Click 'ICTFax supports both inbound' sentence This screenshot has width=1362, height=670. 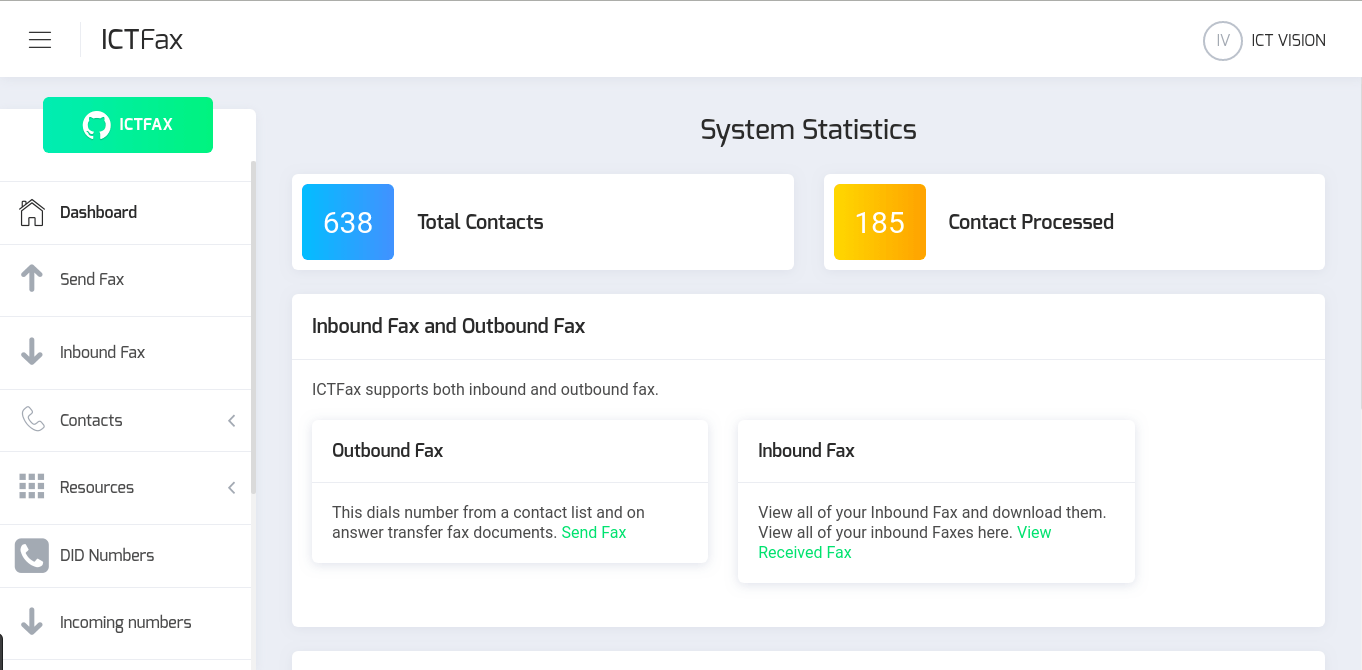(x=485, y=389)
